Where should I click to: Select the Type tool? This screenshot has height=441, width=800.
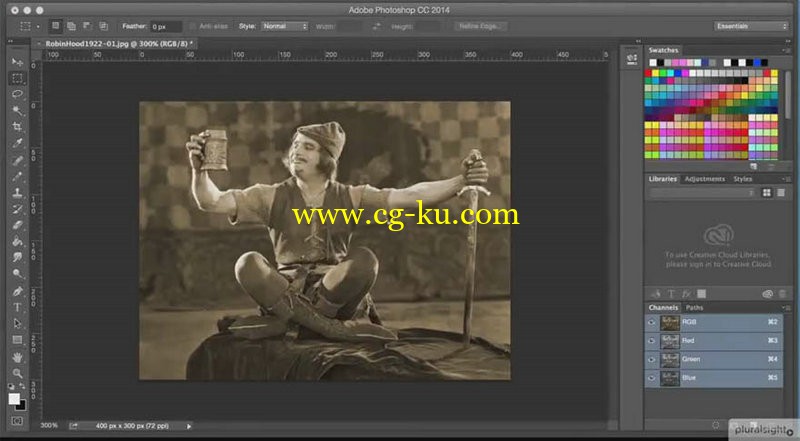[17, 307]
